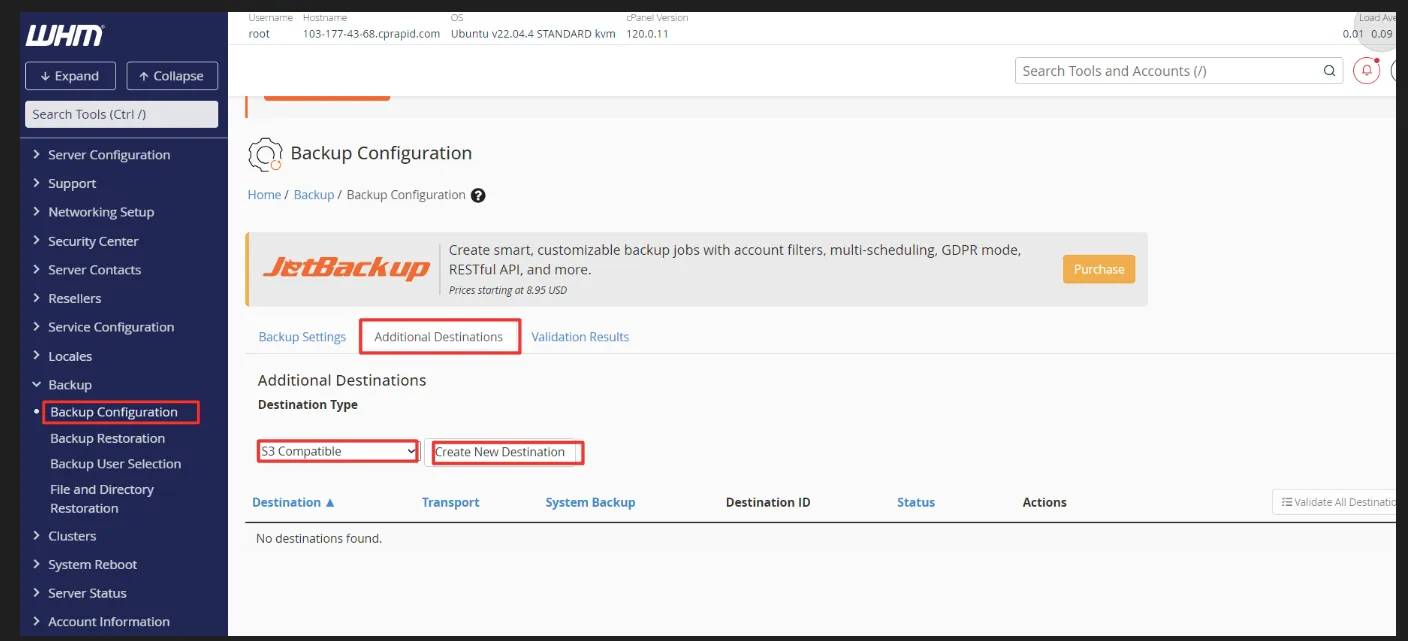Open the notifications bell icon
1408x641 pixels.
[x=1366, y=71]
